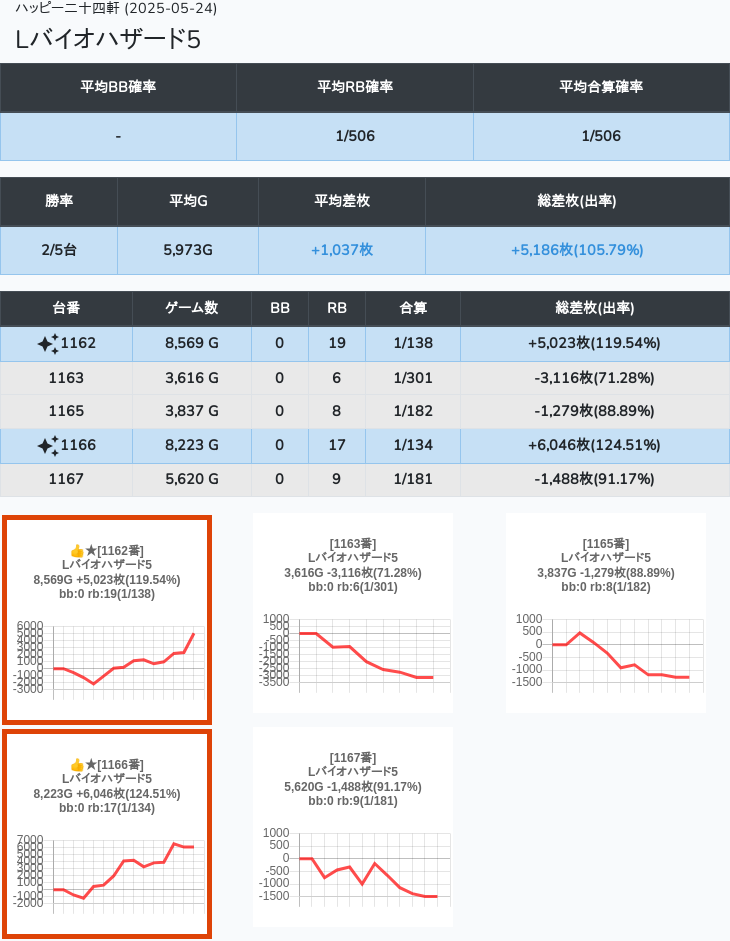This screenshot has width=730, height=941.
Task: Click the 5,620 G game count cell
Action: tap(192, 480)
